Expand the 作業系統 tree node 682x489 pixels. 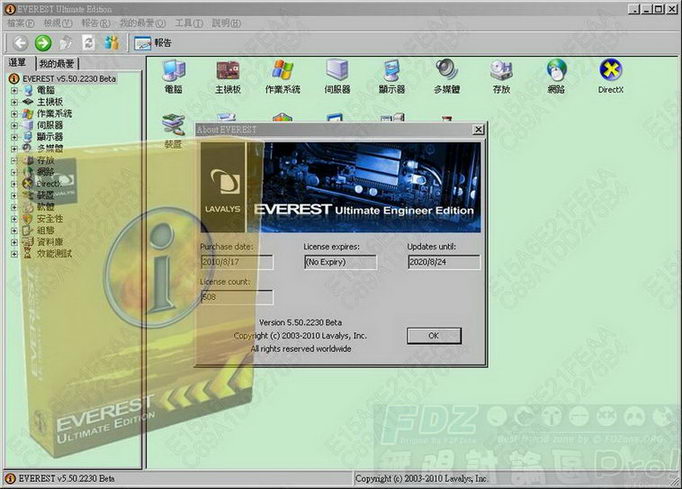pos(14,114)
